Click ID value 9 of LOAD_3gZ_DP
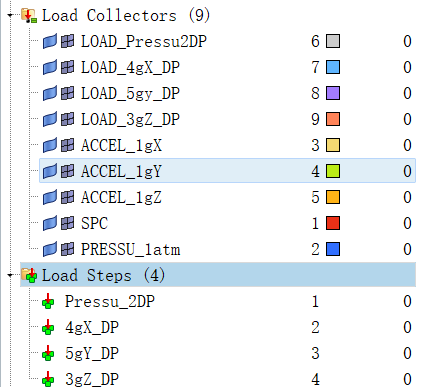Viewport: 423px width, 387px height. (x=315, y=119)
